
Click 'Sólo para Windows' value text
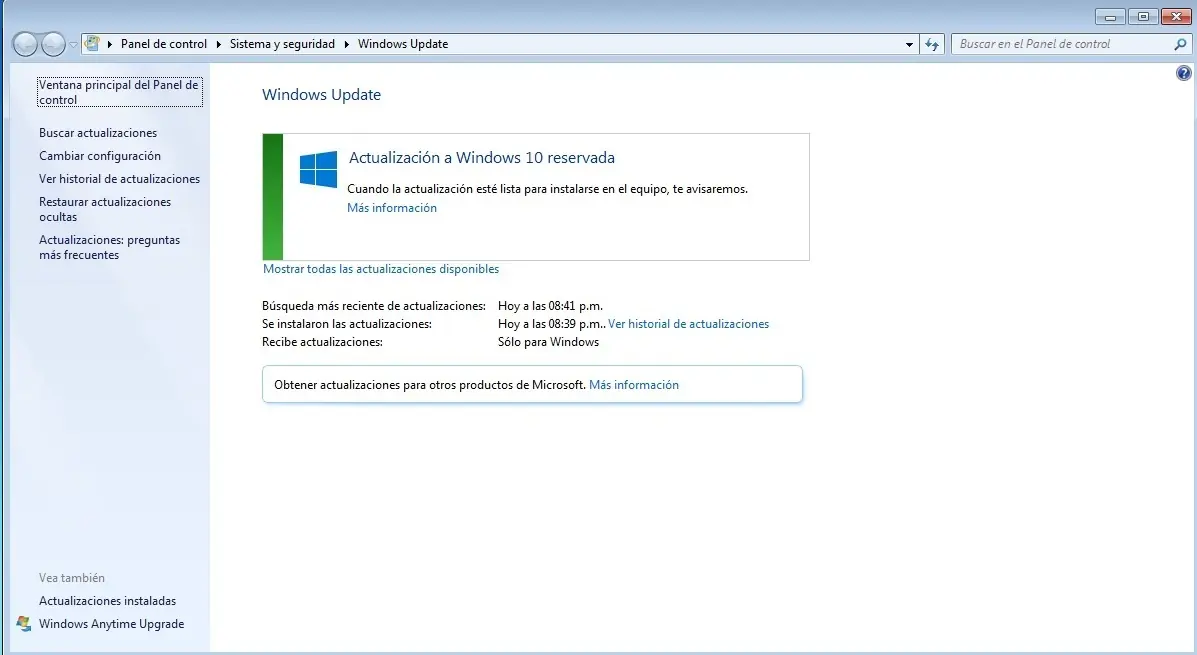pos(548,342)
